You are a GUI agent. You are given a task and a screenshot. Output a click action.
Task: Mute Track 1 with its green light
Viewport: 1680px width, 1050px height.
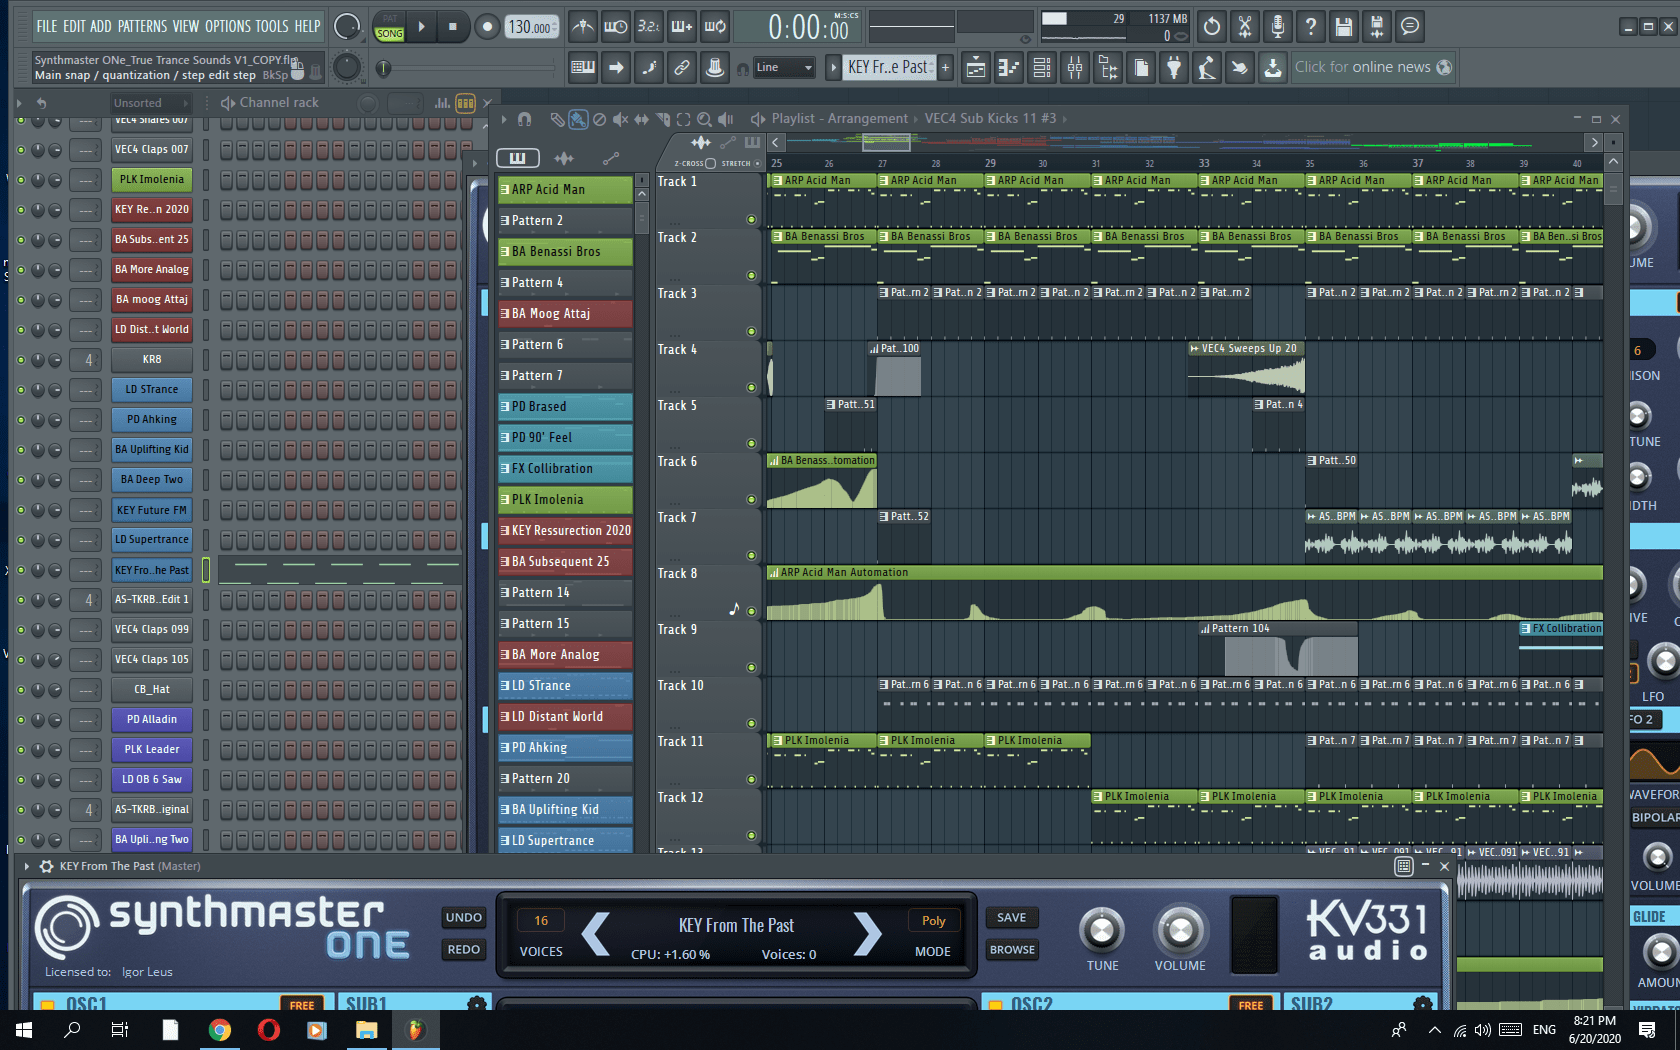(751, 219)
